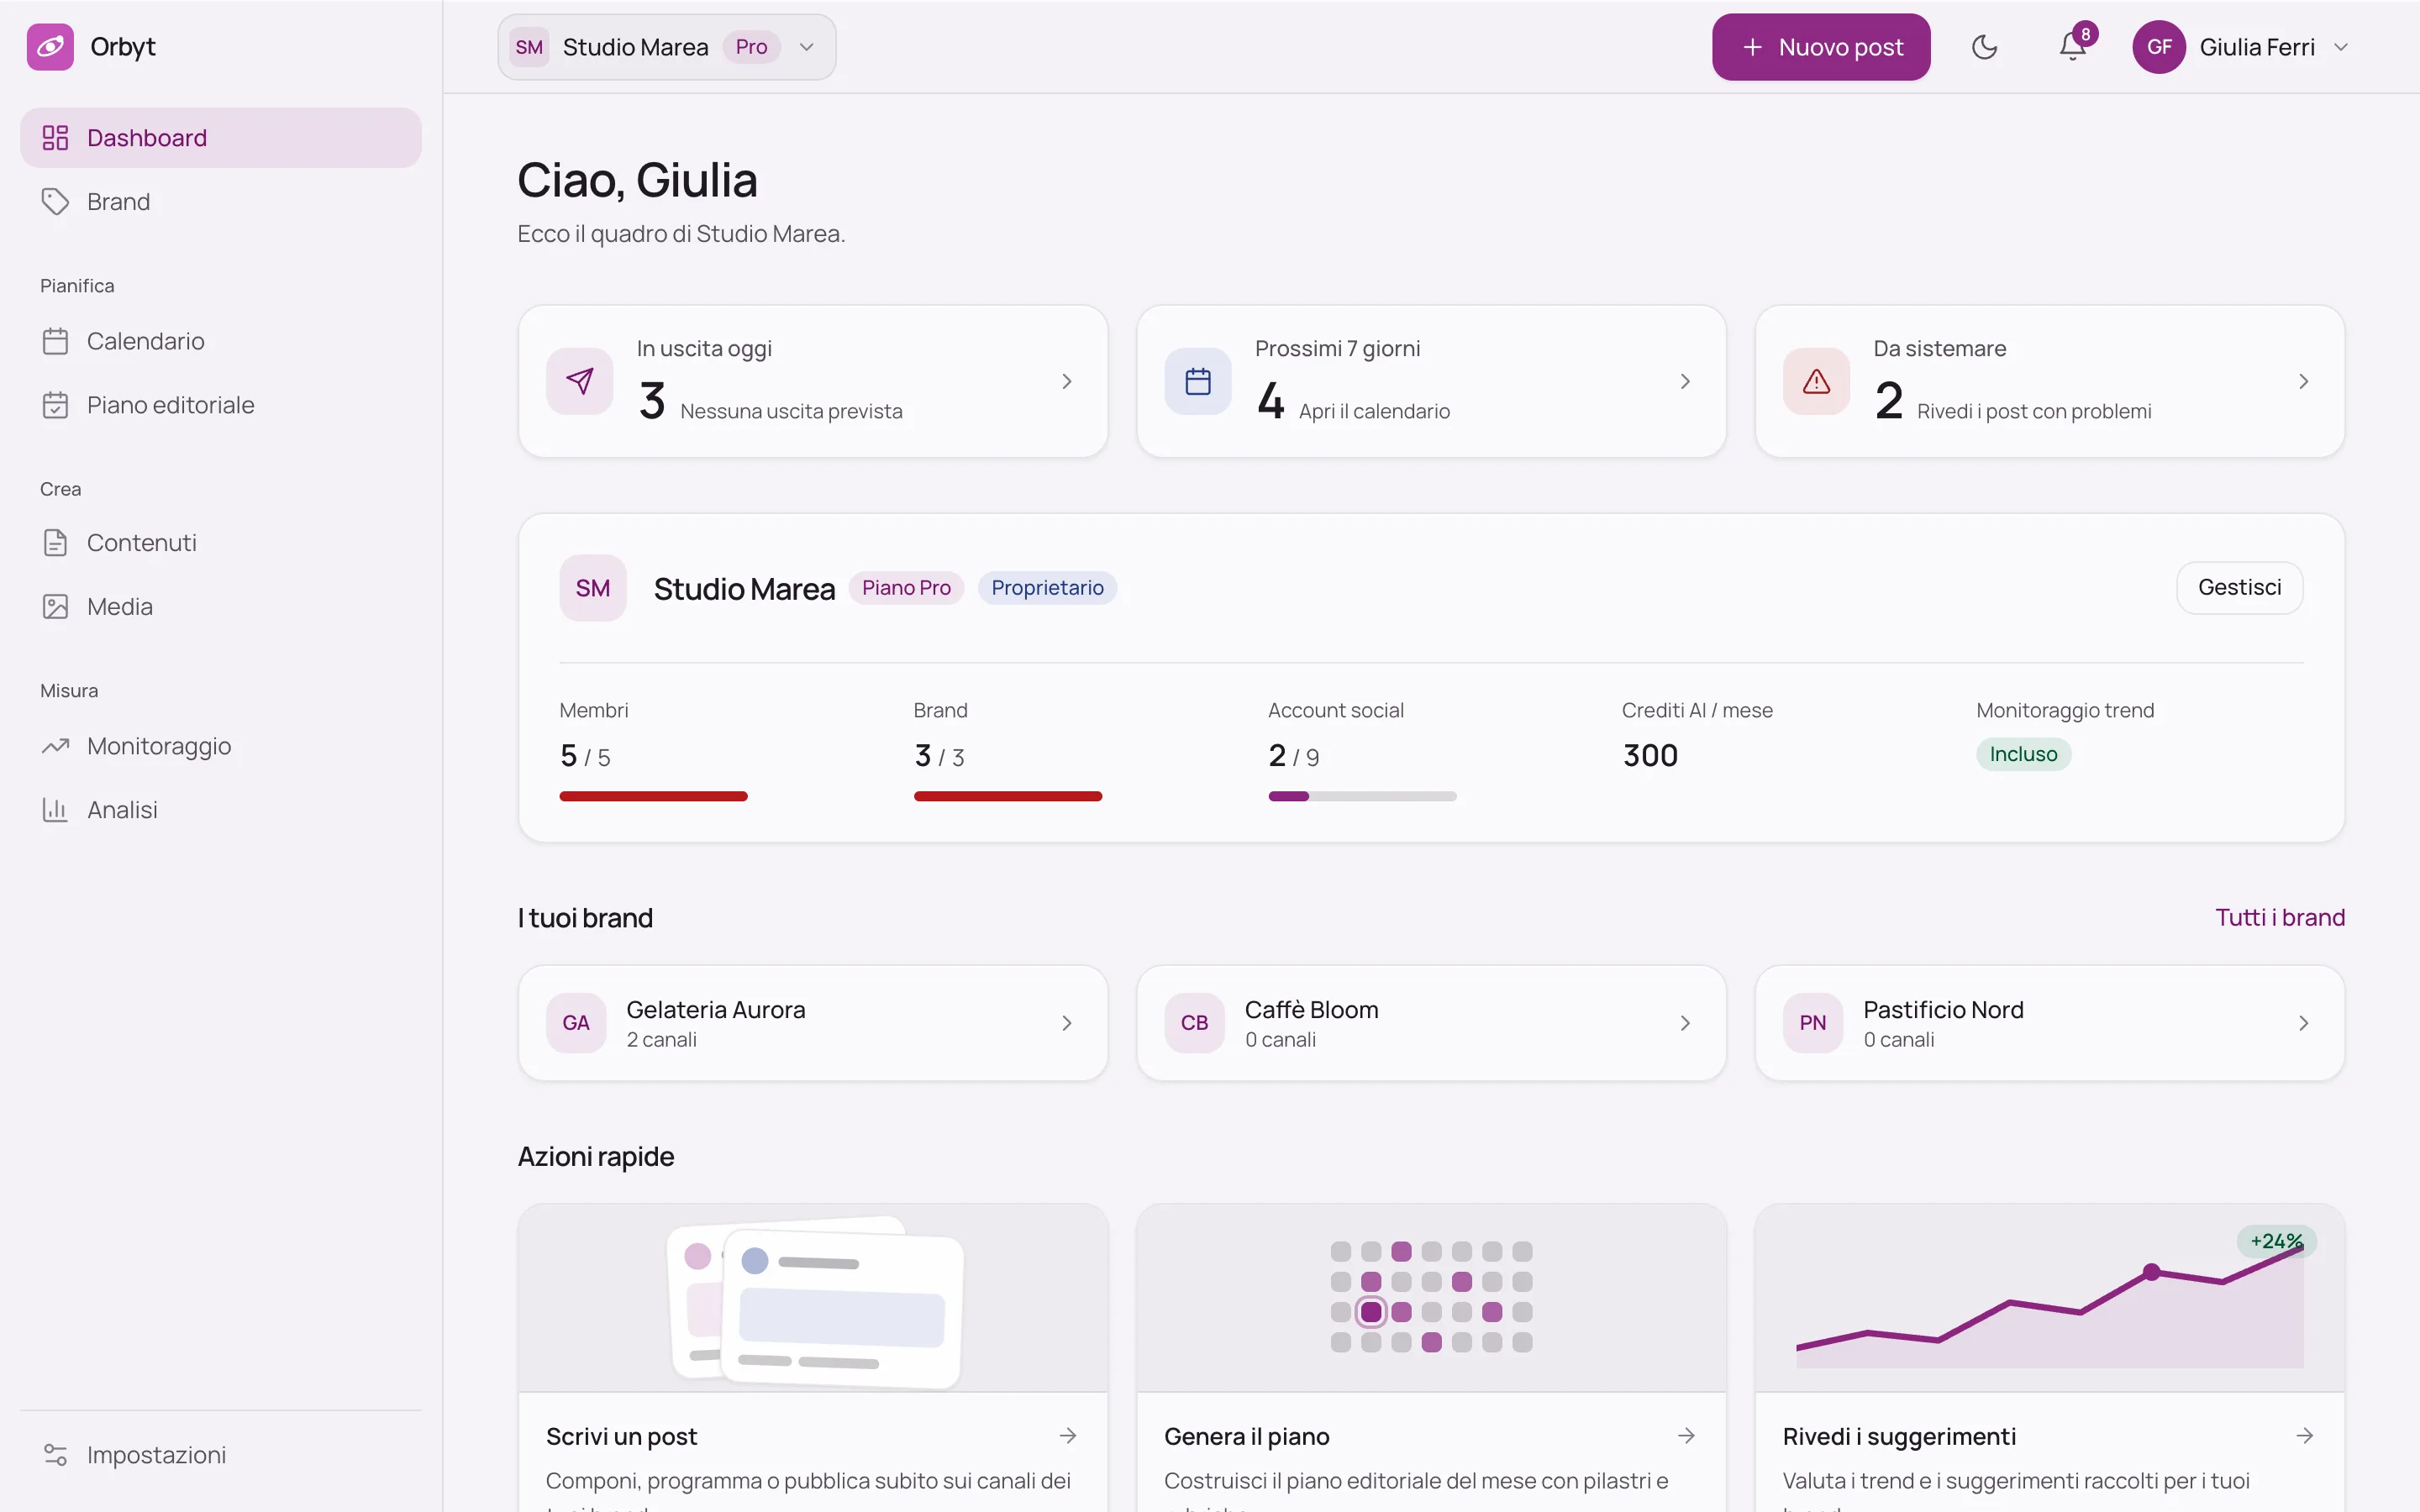Expand the Giulia Ferri account menu chevron
Screen dimensions: 2420x1512
coord(2341,47)
